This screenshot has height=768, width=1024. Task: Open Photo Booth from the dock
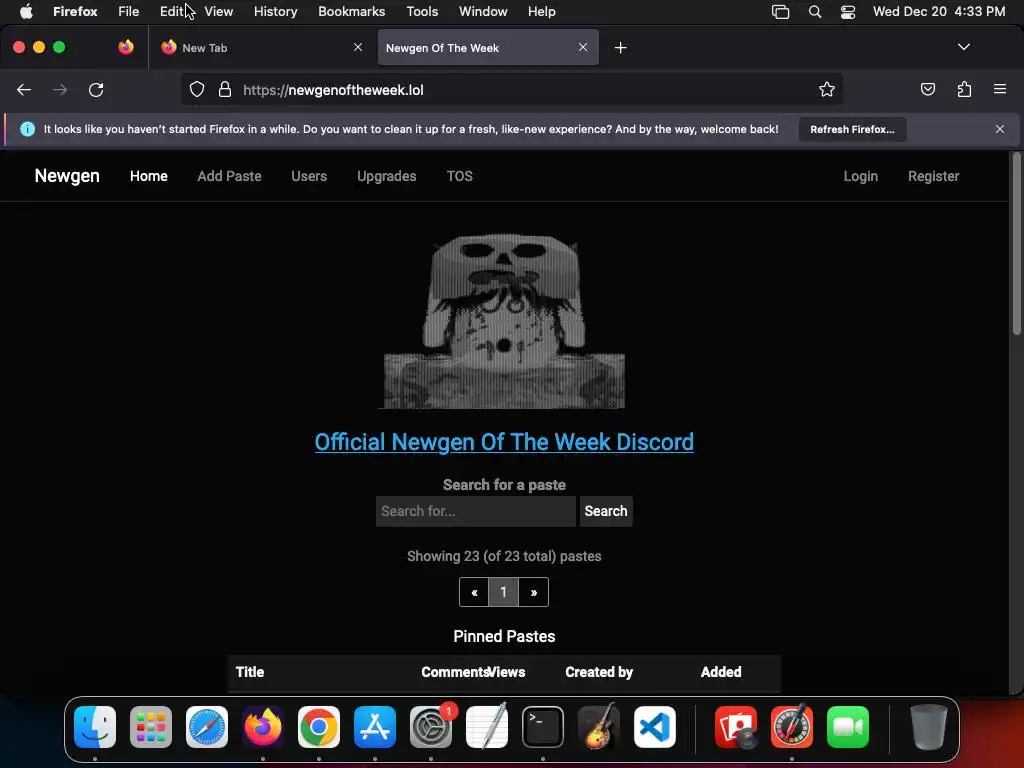pyautogui.click(x=736, y=727)
